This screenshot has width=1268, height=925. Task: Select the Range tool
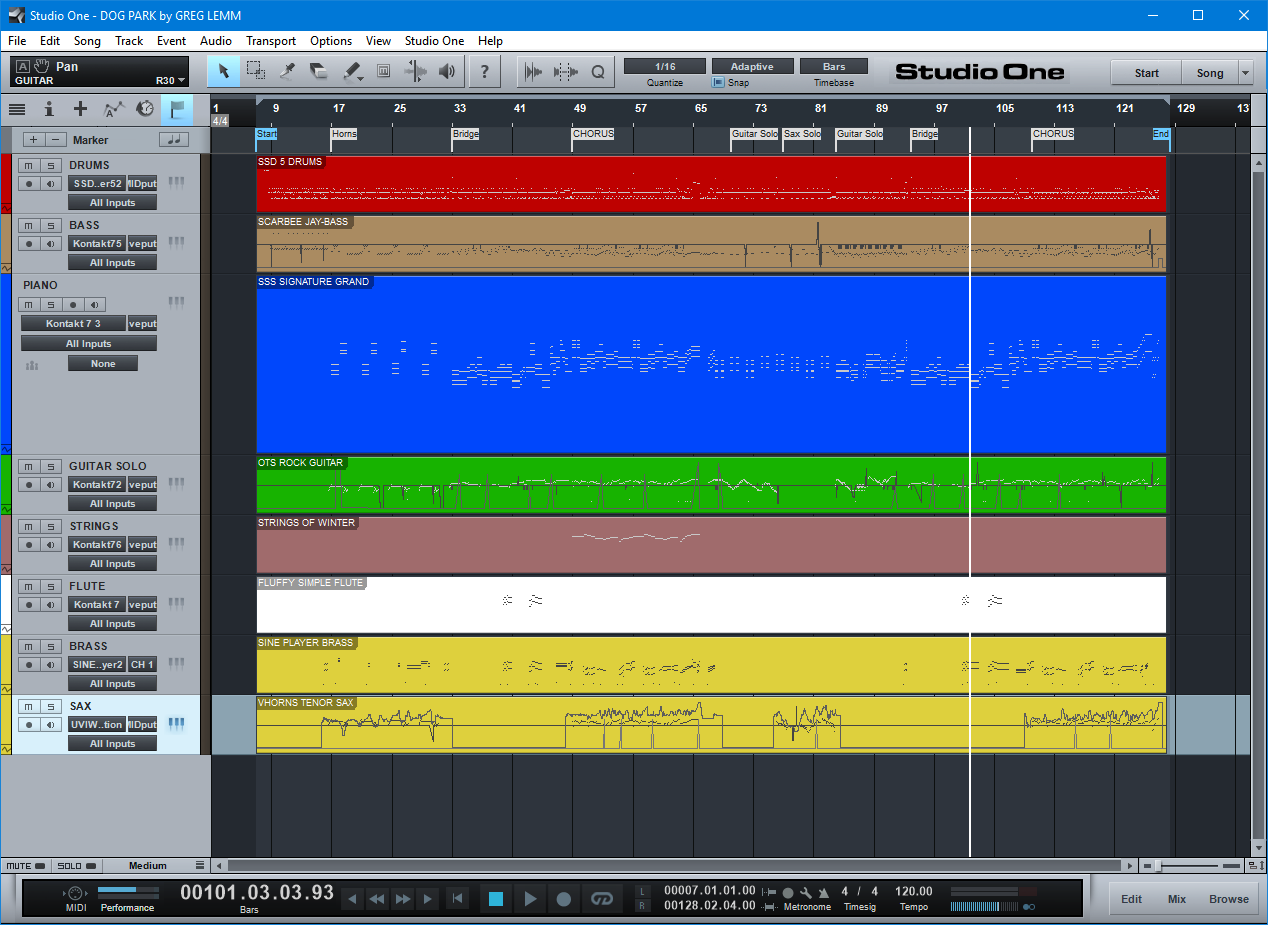point(256,71)
